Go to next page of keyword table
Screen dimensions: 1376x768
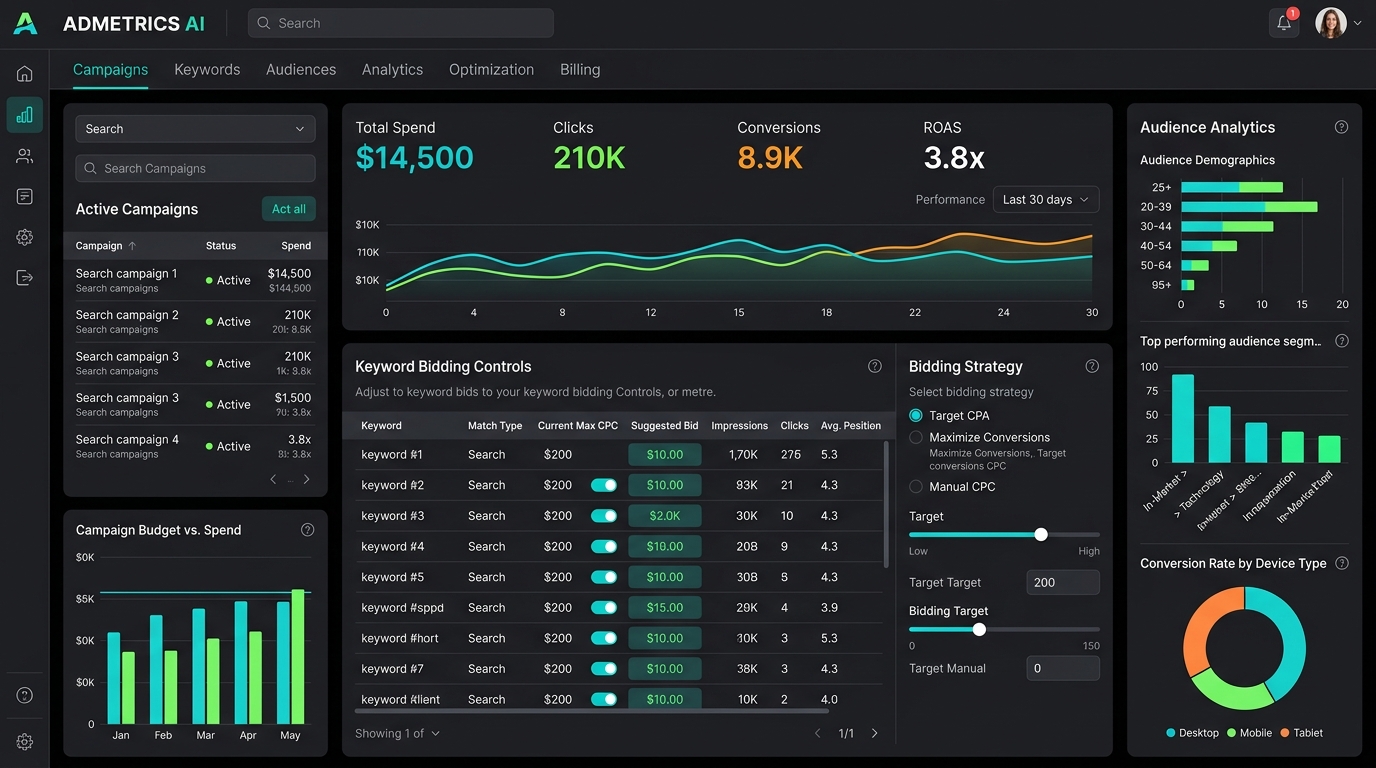tap(875, 733)
